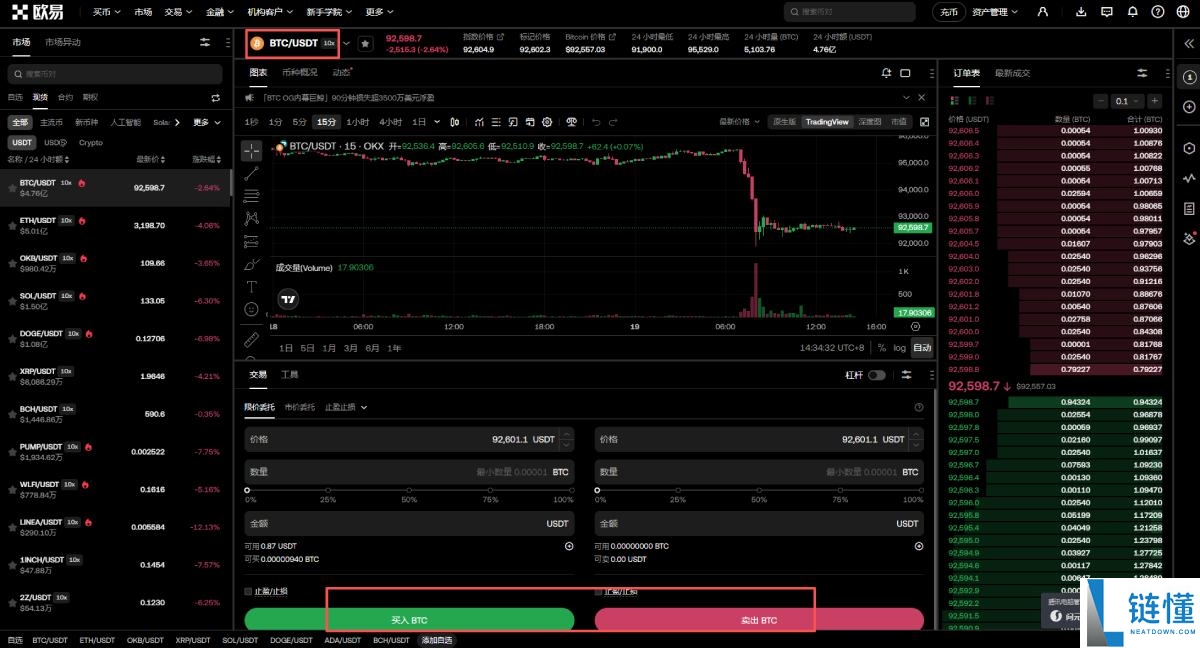1200x648 pixels.
Task: Favorite BTC/USDT with the star icon
Action: (365, 44)
